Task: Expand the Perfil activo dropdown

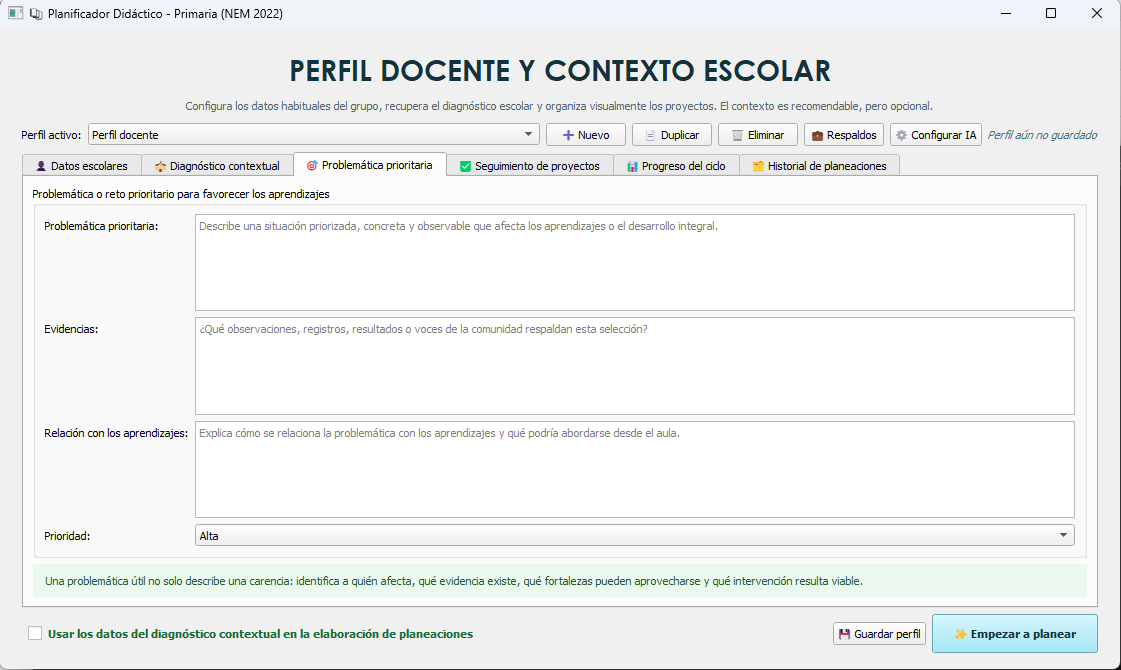Action: (314, 134)
